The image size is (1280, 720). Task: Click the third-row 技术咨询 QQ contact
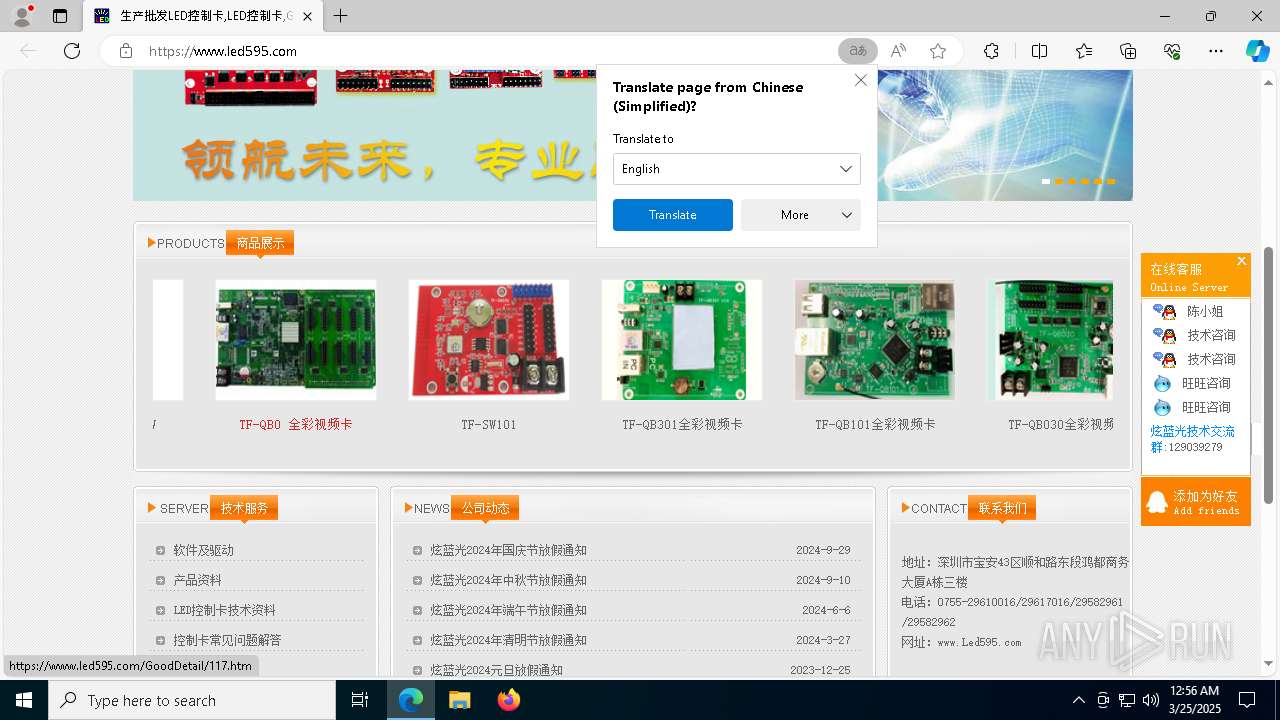point(1195,359)
